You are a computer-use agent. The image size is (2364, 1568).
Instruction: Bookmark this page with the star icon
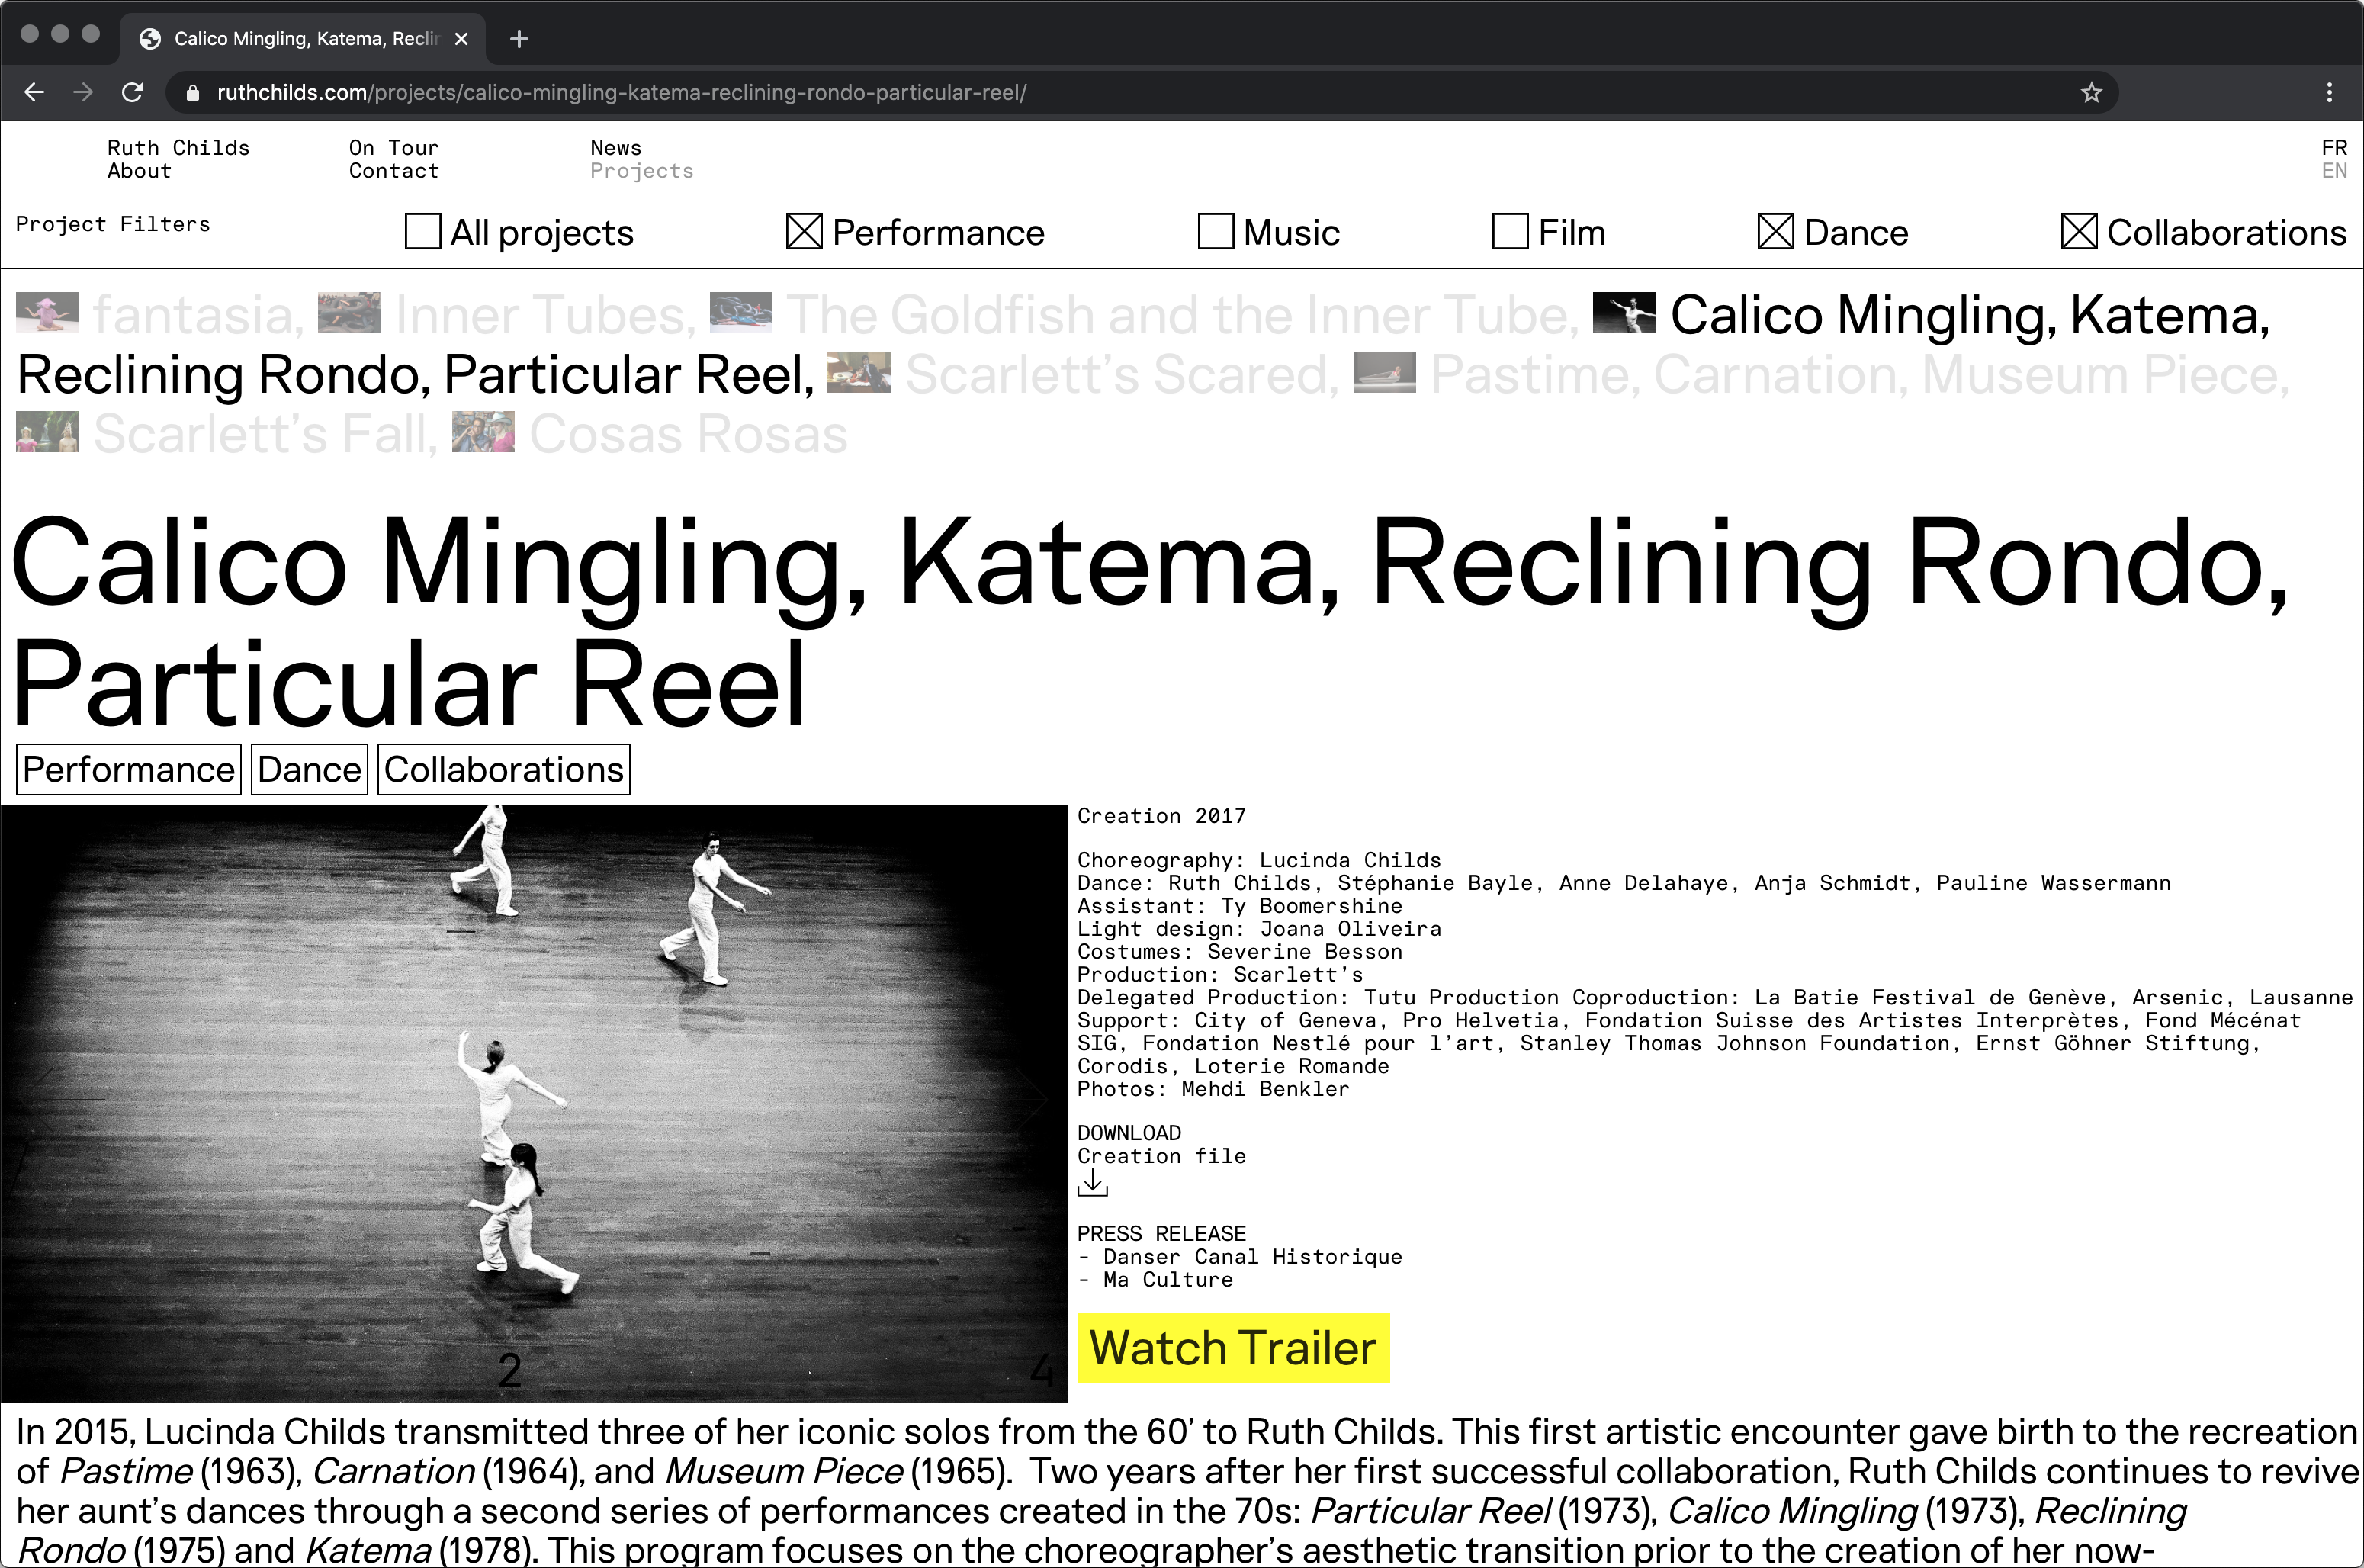[2091, 93]
